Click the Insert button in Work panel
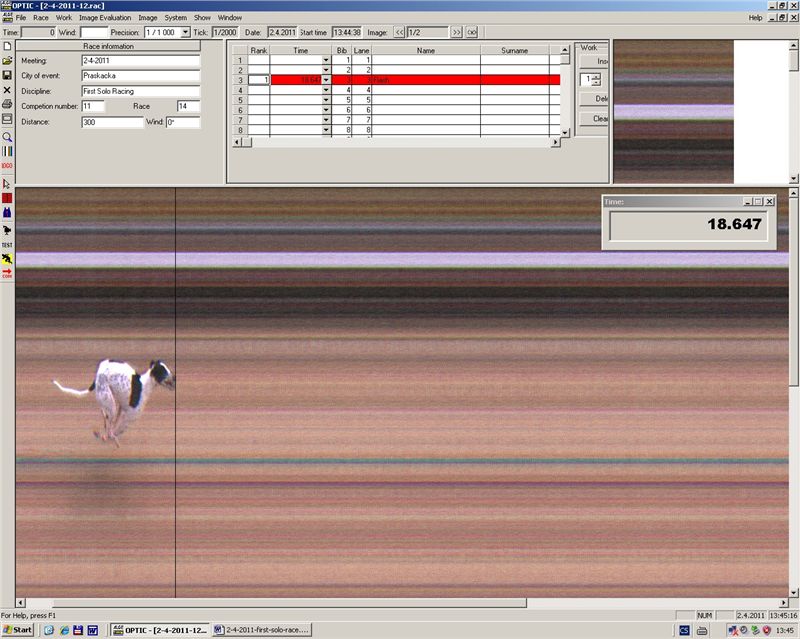800x639 pixels. point(593,61)
